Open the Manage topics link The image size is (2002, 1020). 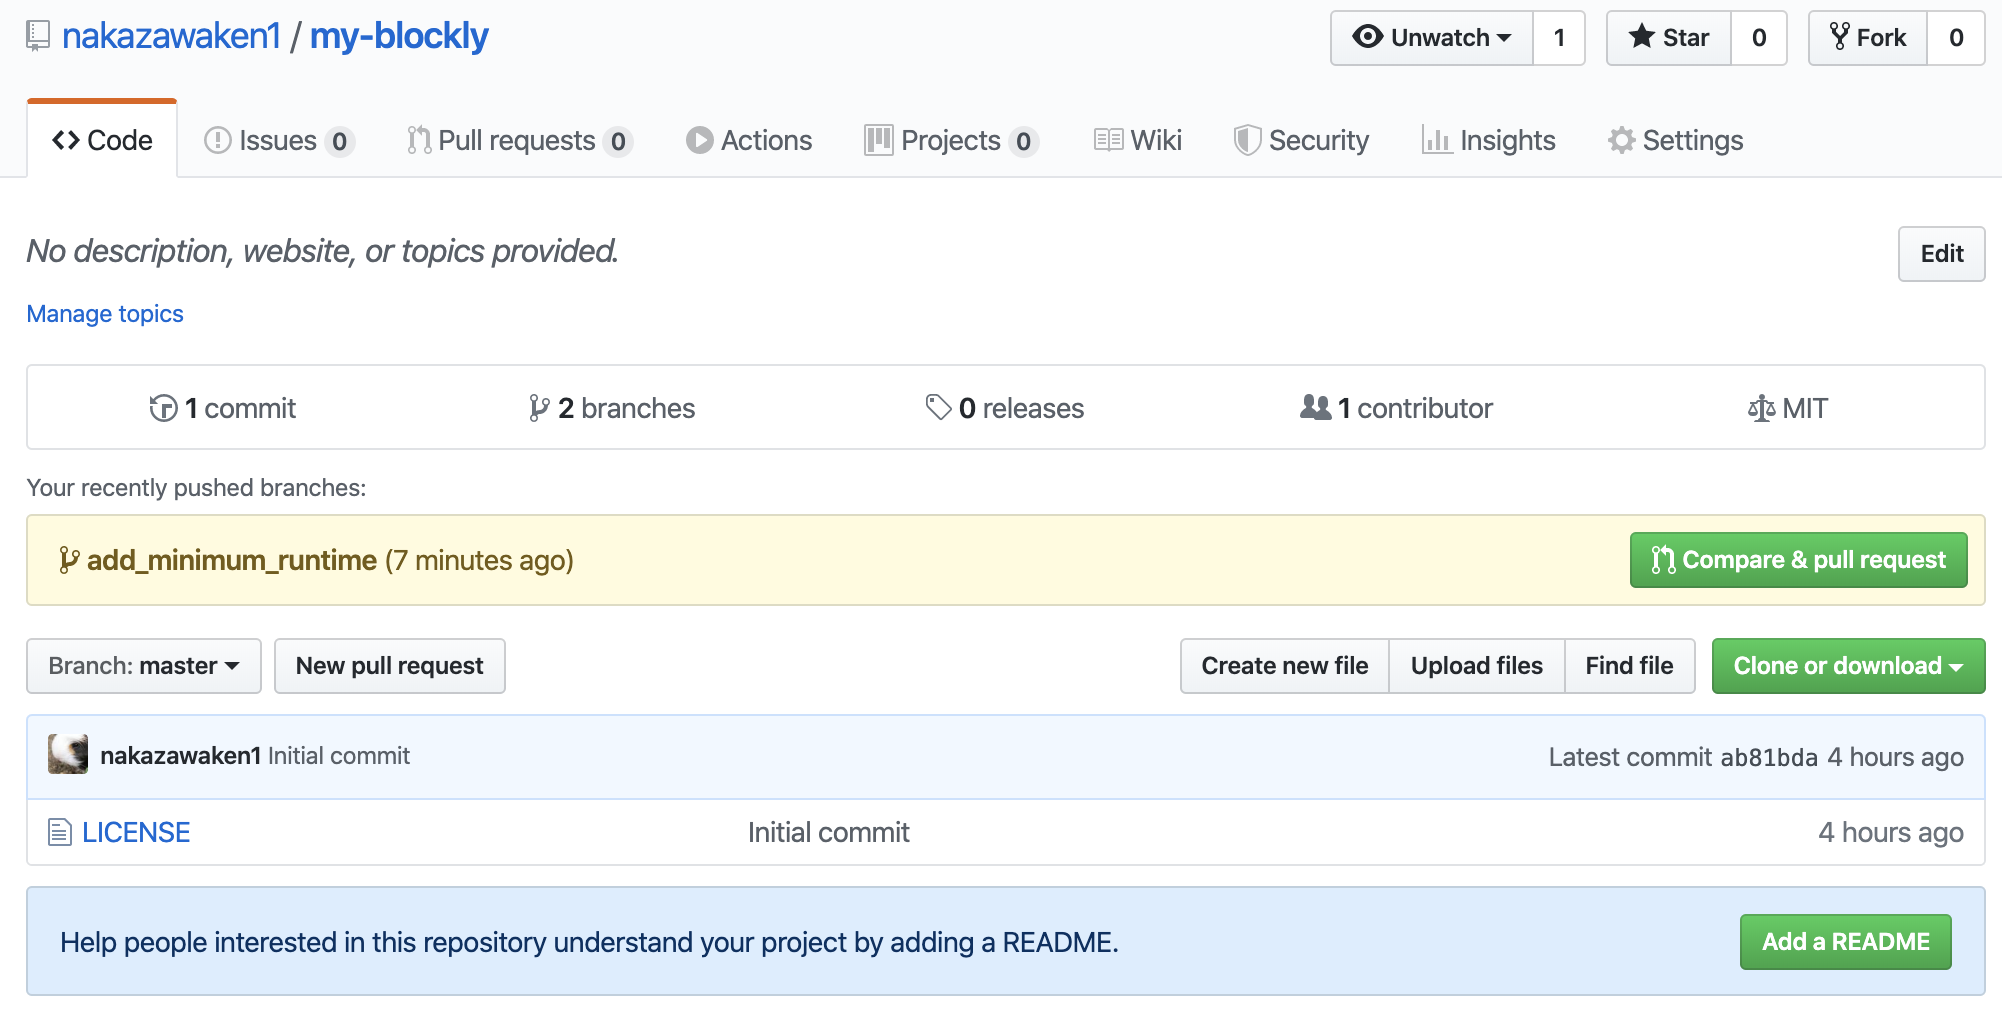104,313
